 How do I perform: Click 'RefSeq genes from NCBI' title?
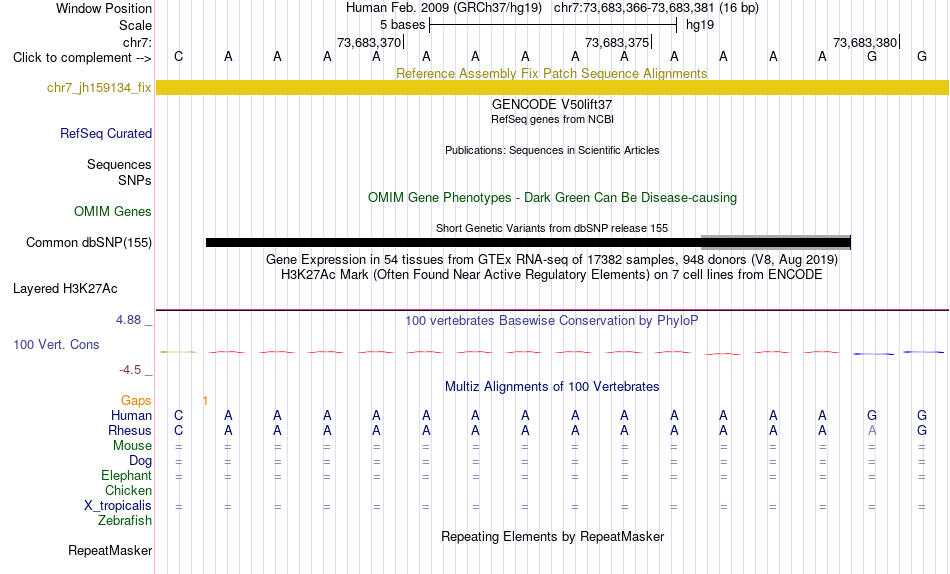tap(552, 119)
